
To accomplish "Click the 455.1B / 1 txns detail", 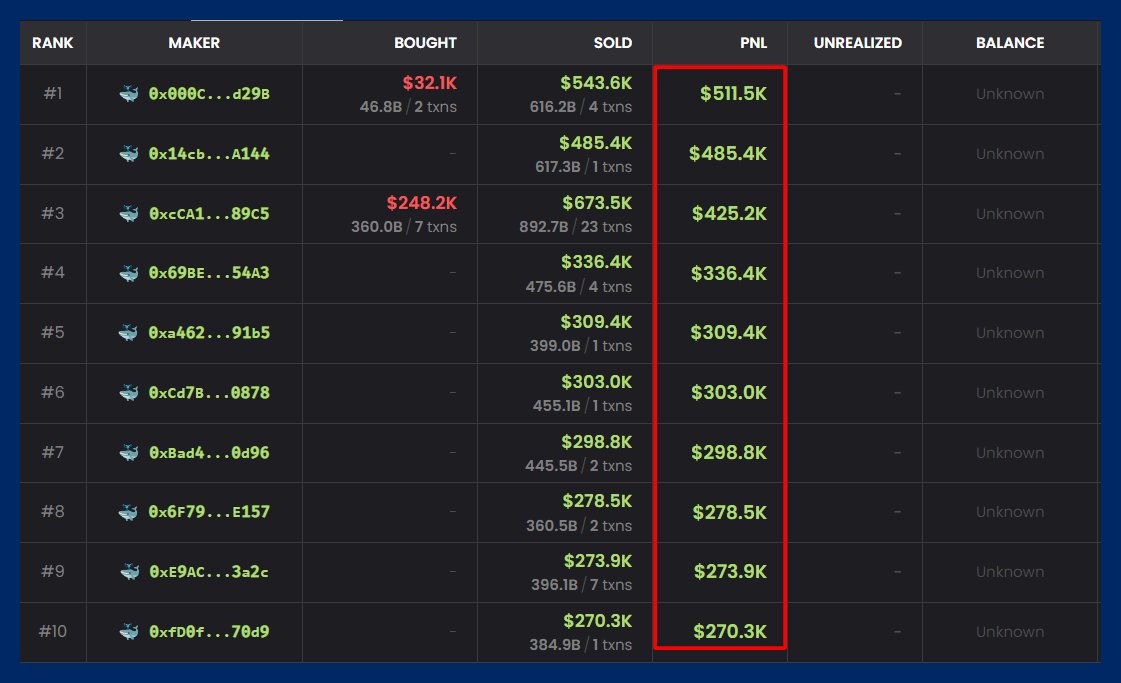I will (x=583, y=406).
